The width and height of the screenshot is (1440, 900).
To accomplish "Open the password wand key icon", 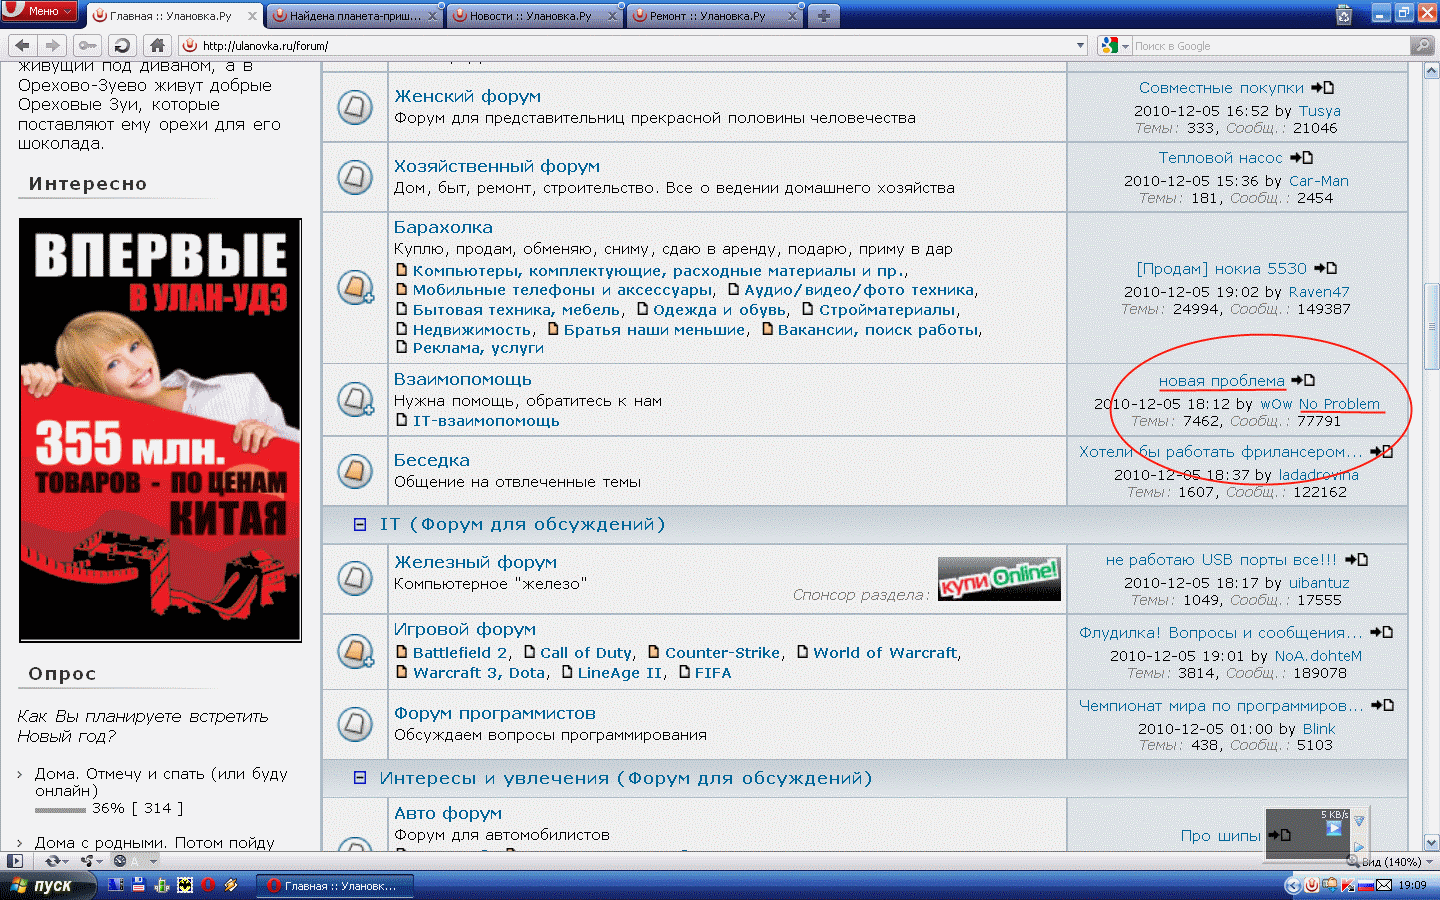I will pos(88,45).
